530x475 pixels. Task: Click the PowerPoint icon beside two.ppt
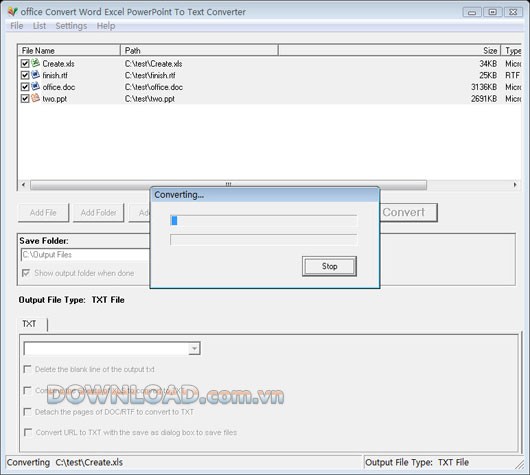pos(35,98)
